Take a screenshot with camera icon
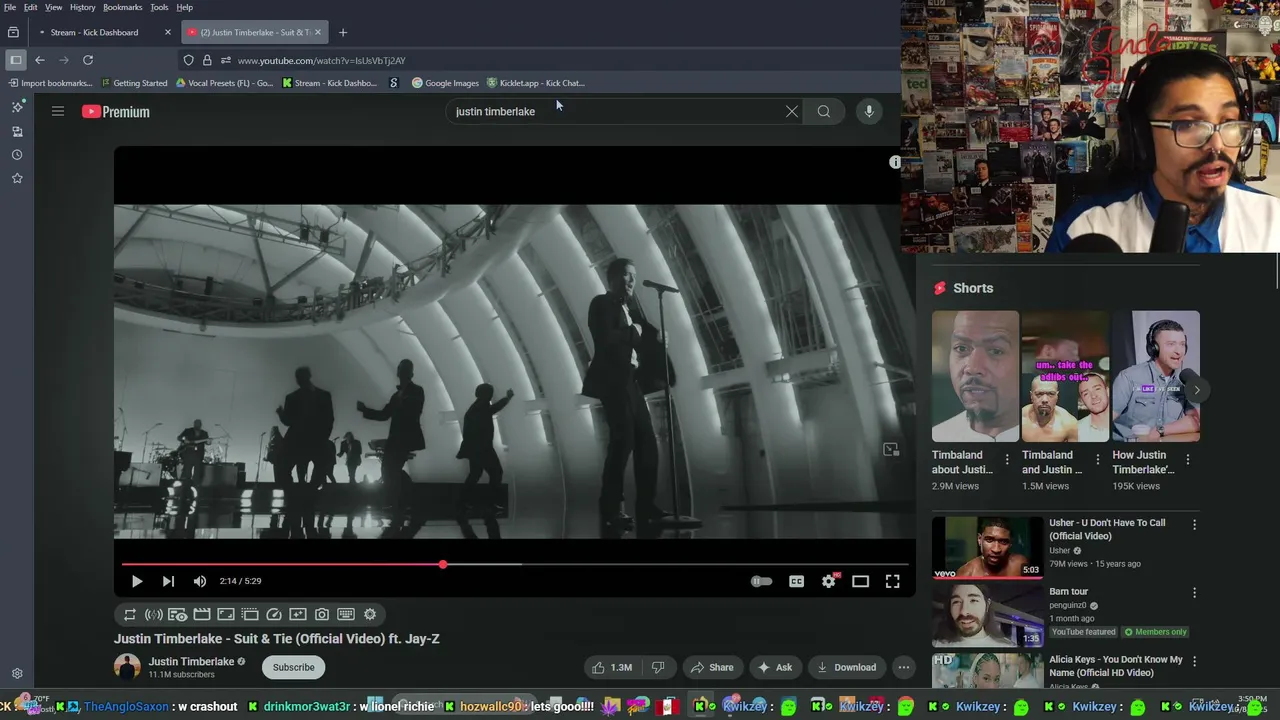The width and height of the screenshot is (1280, 720). point(322,615)
